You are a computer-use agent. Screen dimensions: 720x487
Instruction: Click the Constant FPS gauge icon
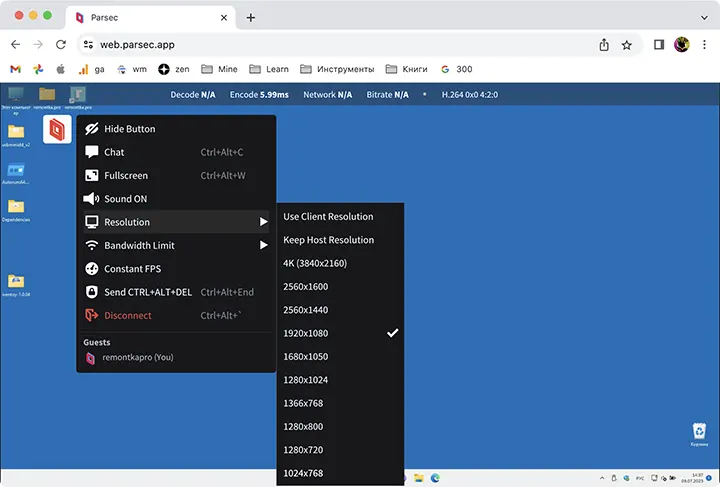pos(91,269)
